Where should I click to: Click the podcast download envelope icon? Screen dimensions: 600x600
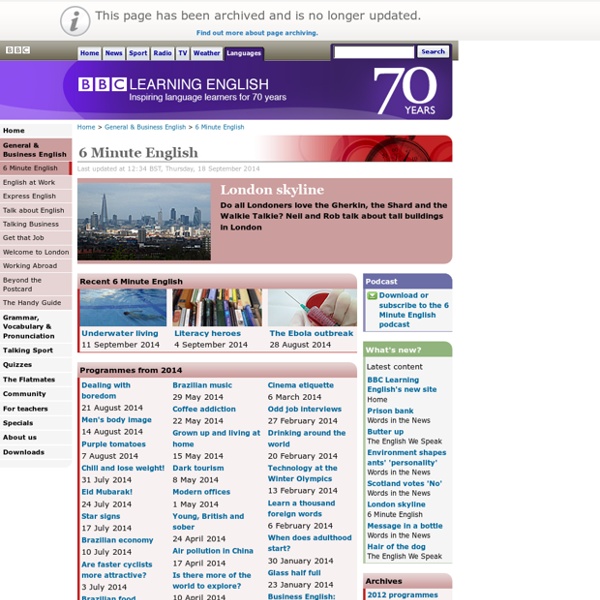click(x=372, y=295)
